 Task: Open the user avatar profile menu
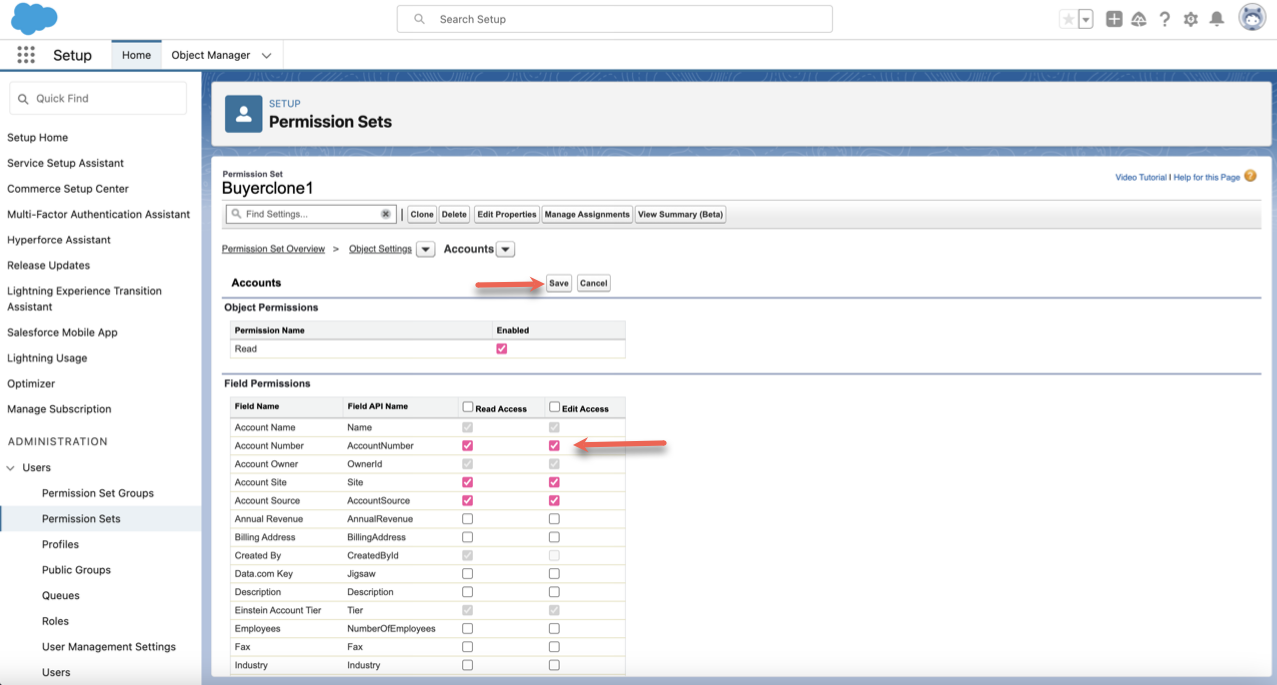point(1251,18)
